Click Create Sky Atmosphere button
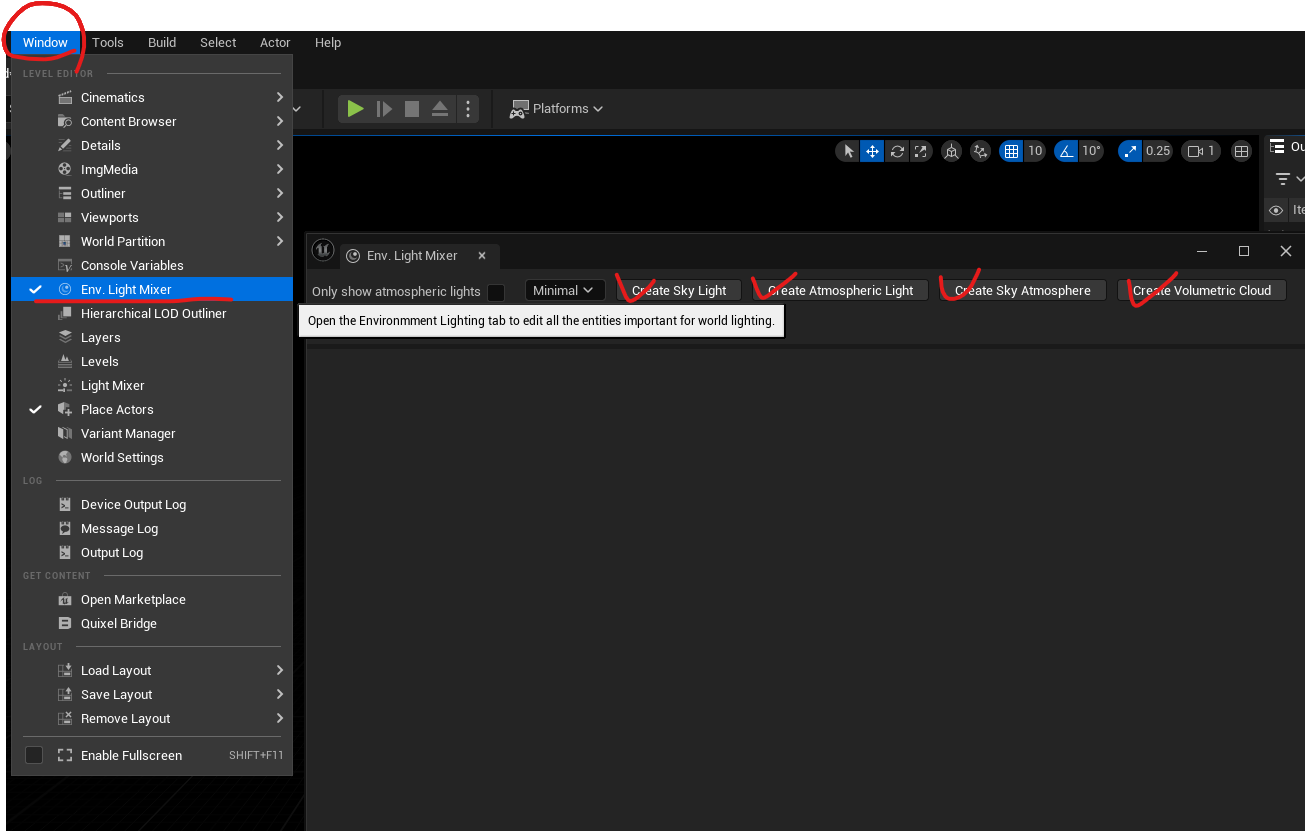Screen dimensions: 1305x831 click(x=1022, y=290)
